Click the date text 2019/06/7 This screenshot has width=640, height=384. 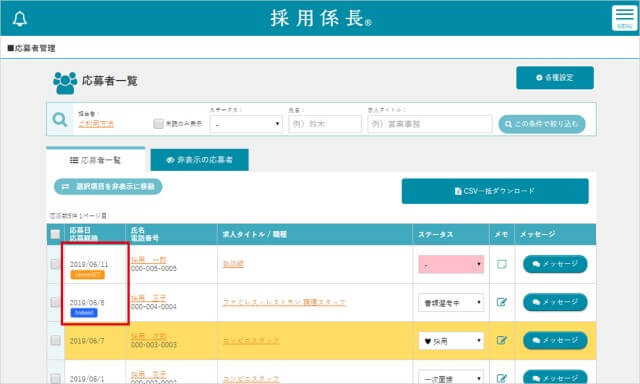(87, 341)
